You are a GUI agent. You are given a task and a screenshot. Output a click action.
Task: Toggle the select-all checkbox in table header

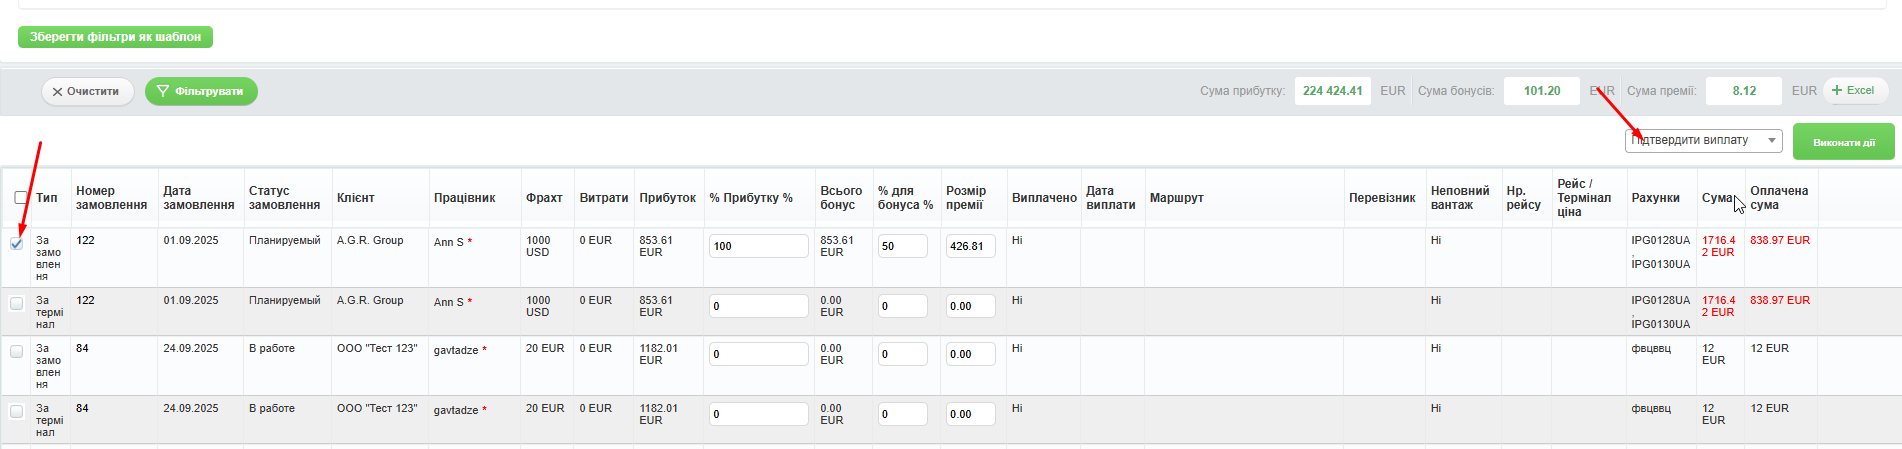[x=21, y=198]
